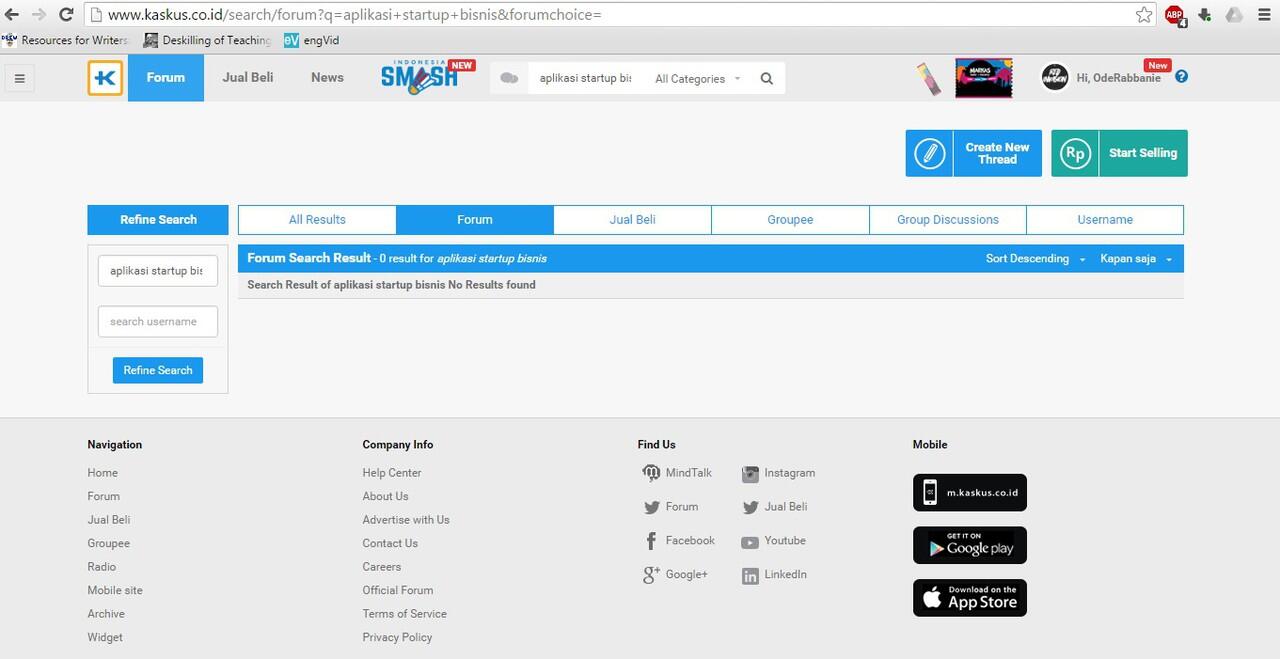This screenshot has width=1280, height=659.
Task: Click the Instagram icon under Find Us
Action: pyautogui.click(x=750, y=473)
